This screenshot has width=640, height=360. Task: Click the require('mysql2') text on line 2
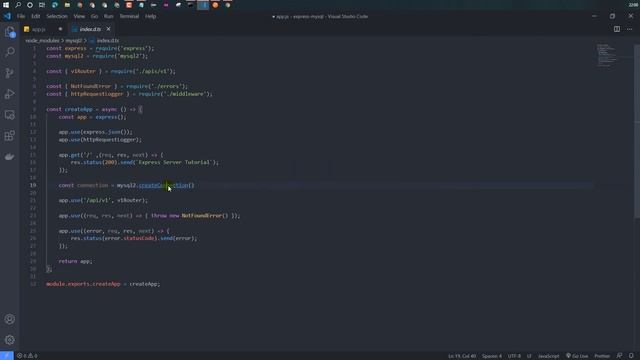119,56
